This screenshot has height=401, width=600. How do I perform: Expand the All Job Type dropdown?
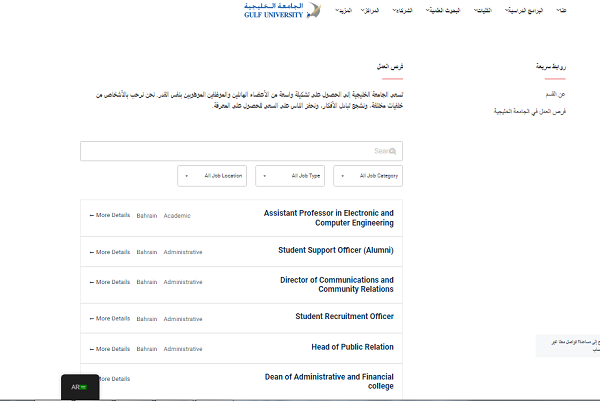290,176
